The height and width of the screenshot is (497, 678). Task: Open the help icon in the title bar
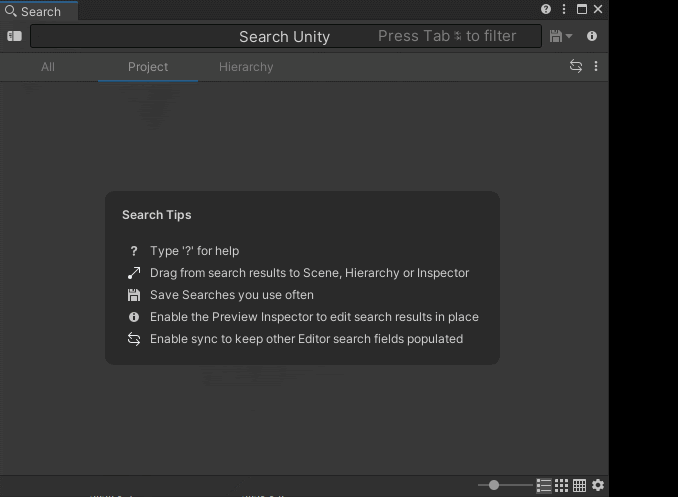click(x=546, y=9)
